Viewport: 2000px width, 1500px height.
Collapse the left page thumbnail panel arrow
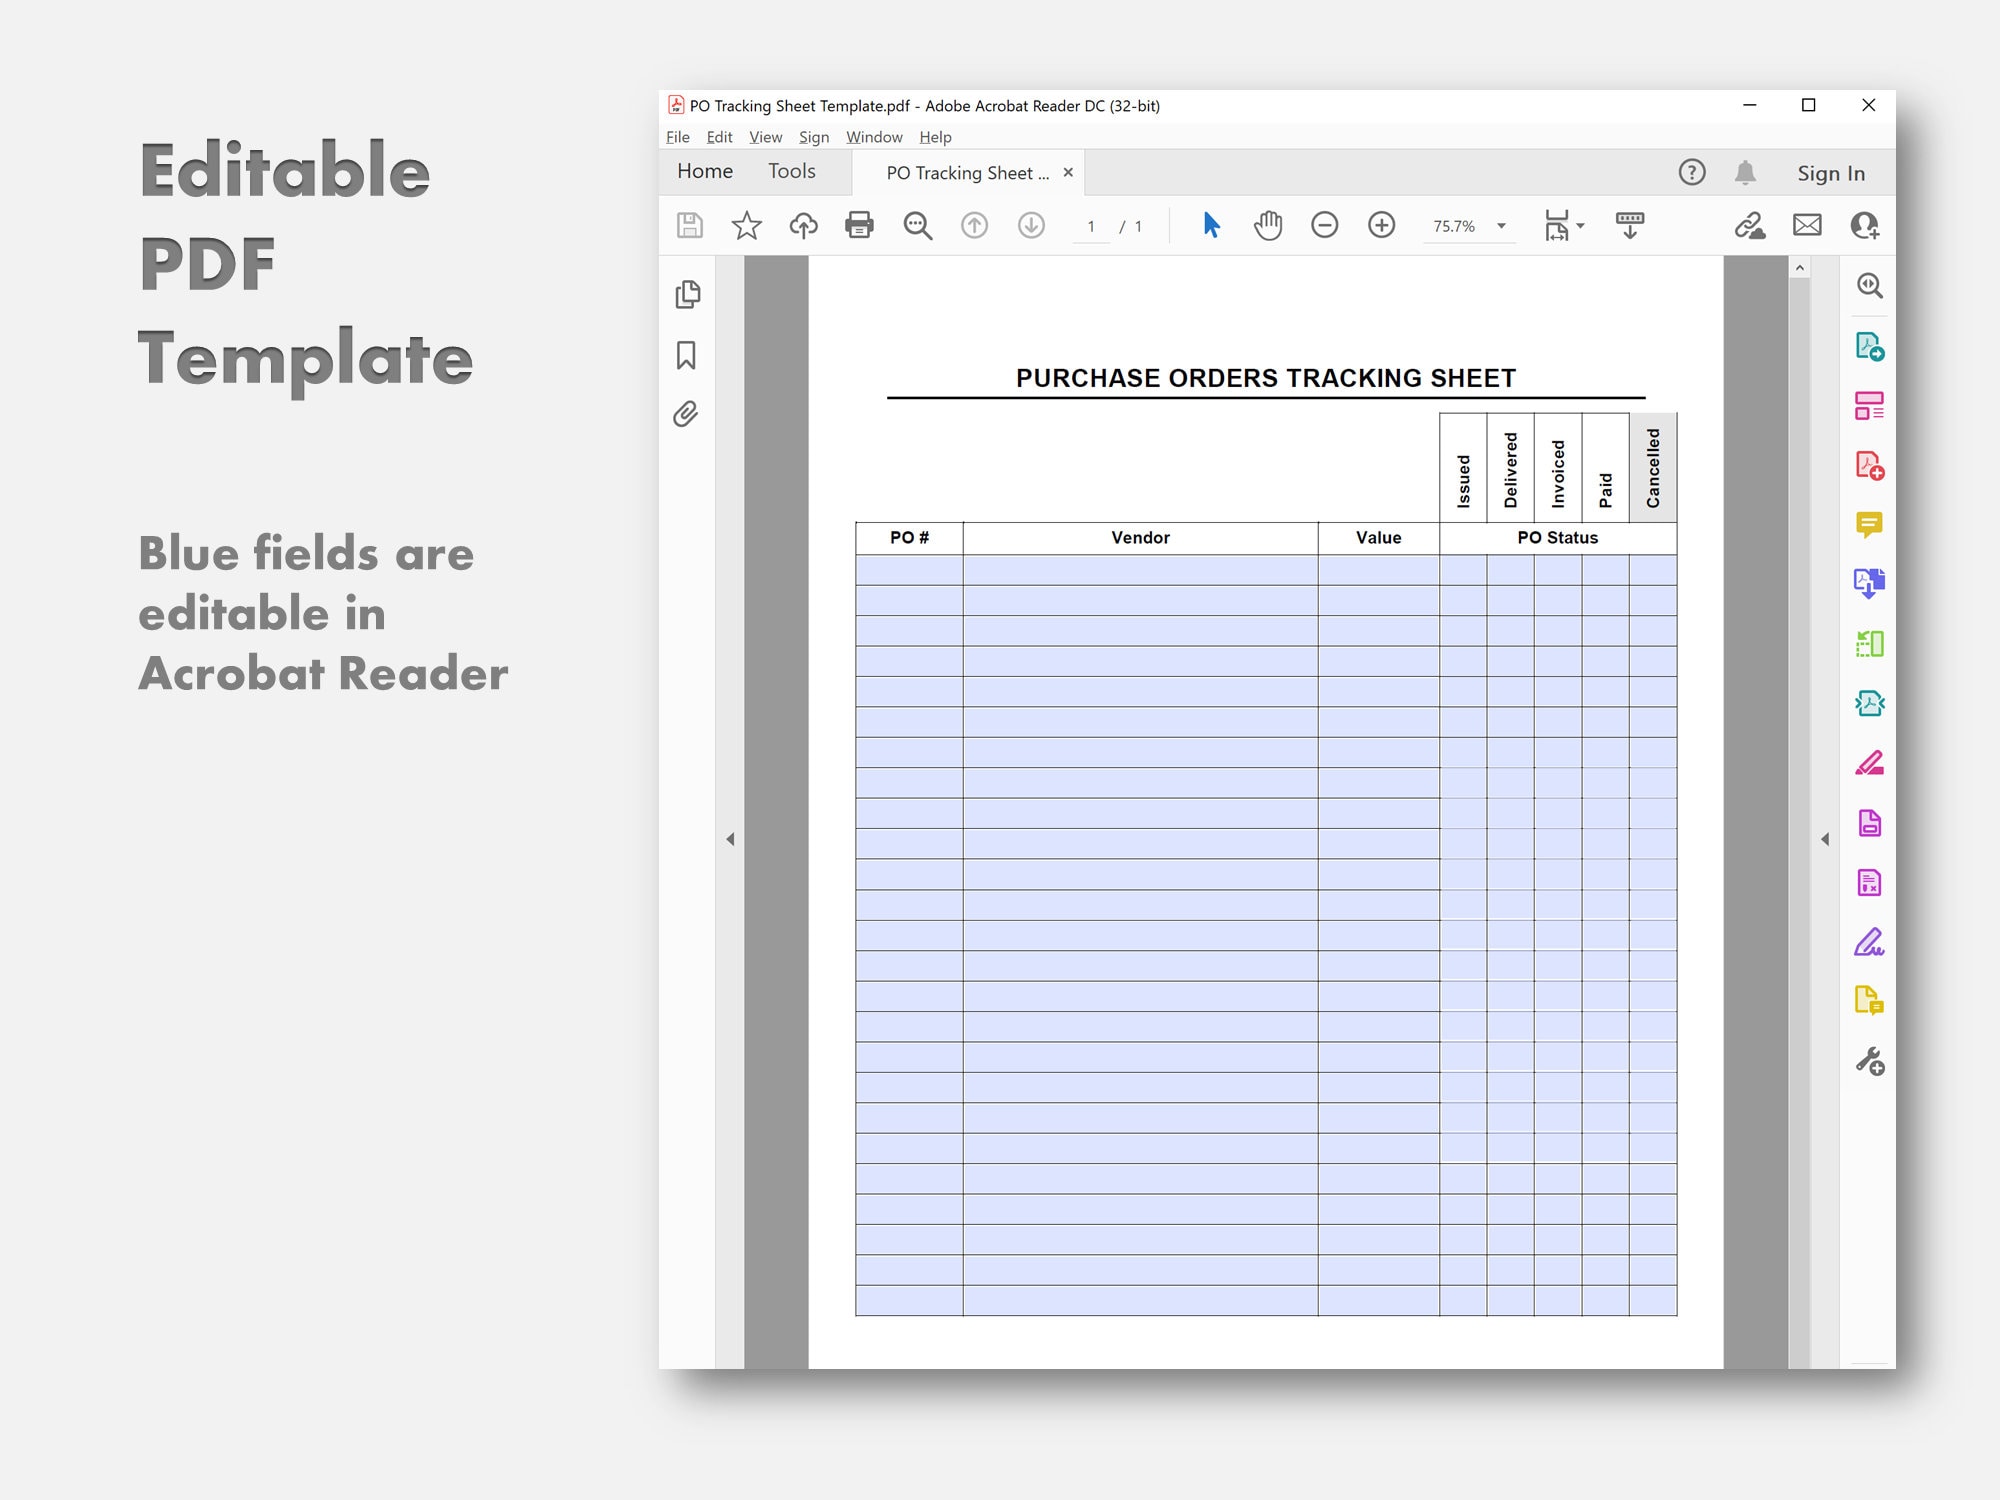coord(730,839)
